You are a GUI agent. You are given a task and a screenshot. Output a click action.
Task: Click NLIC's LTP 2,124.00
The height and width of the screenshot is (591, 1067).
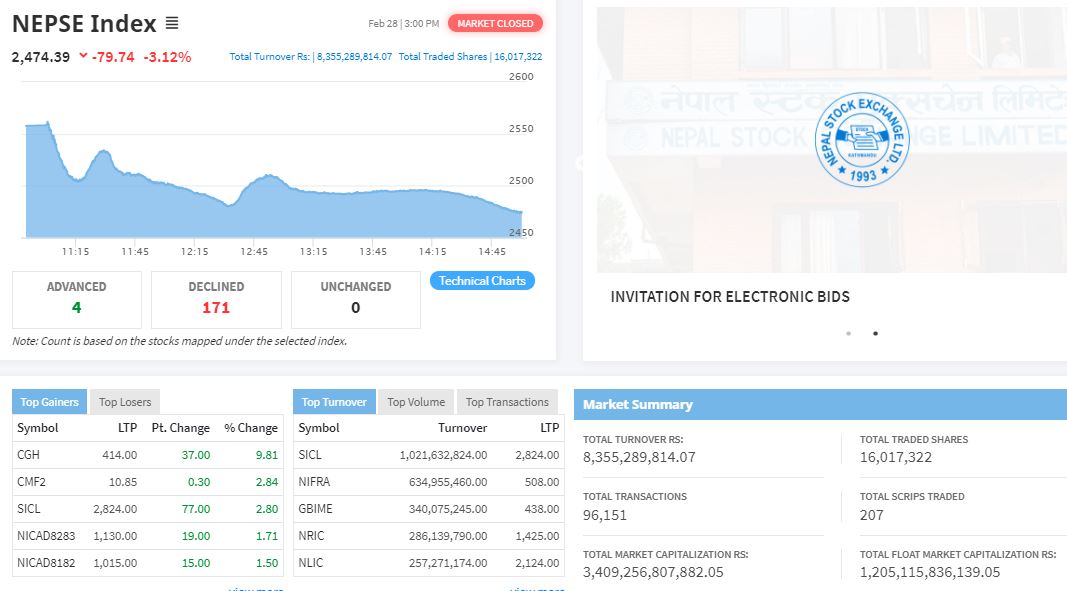538,563
